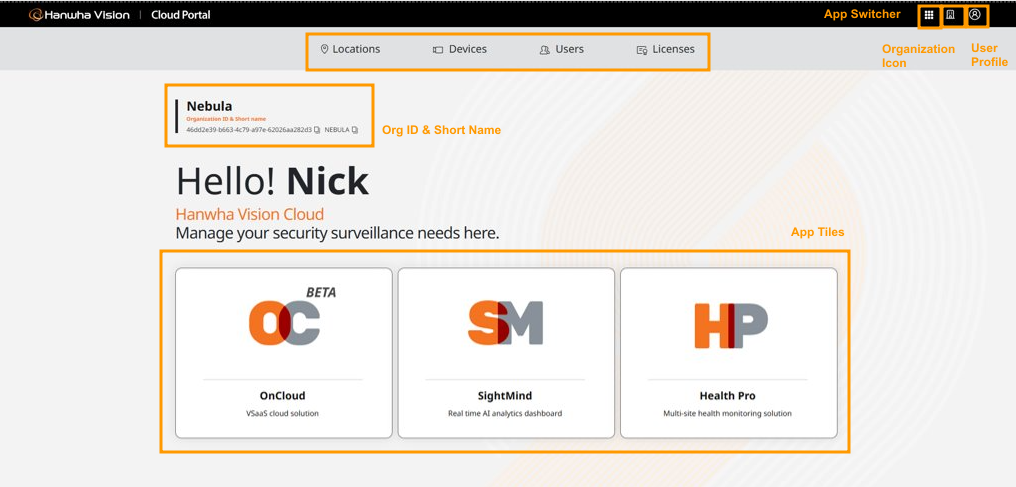Click the 'Hello! Nick' greeting

[x=273, y=181]
